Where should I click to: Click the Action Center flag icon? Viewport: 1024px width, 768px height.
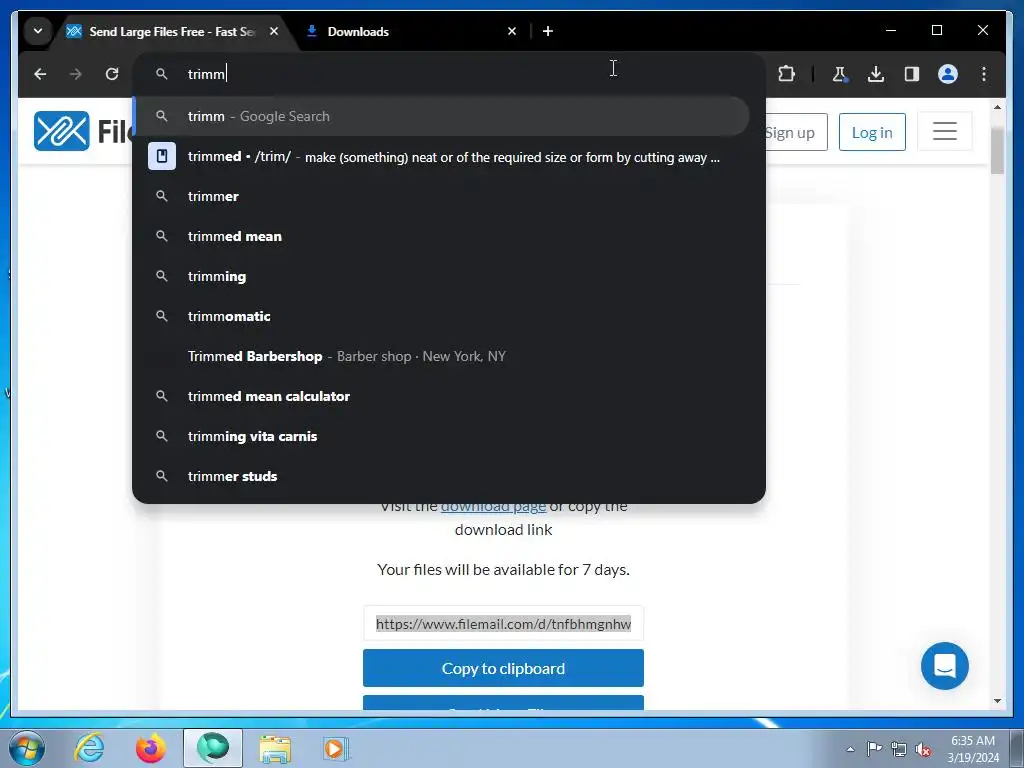874,749
